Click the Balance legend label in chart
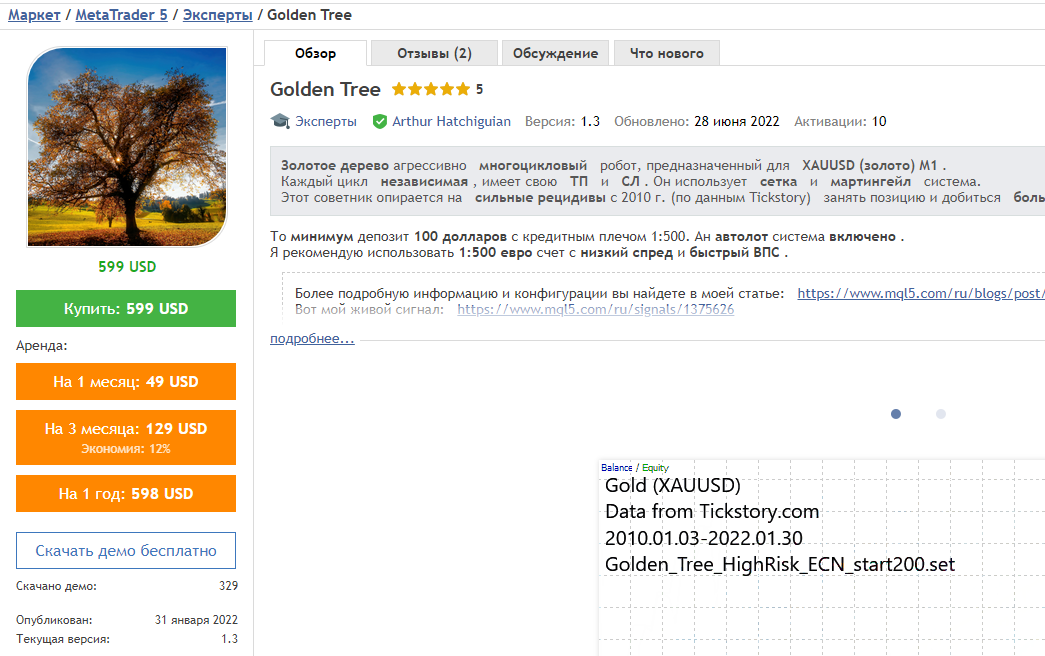Image resolution: width=1045 pixels, height=656 pixels. coord(616,468)
